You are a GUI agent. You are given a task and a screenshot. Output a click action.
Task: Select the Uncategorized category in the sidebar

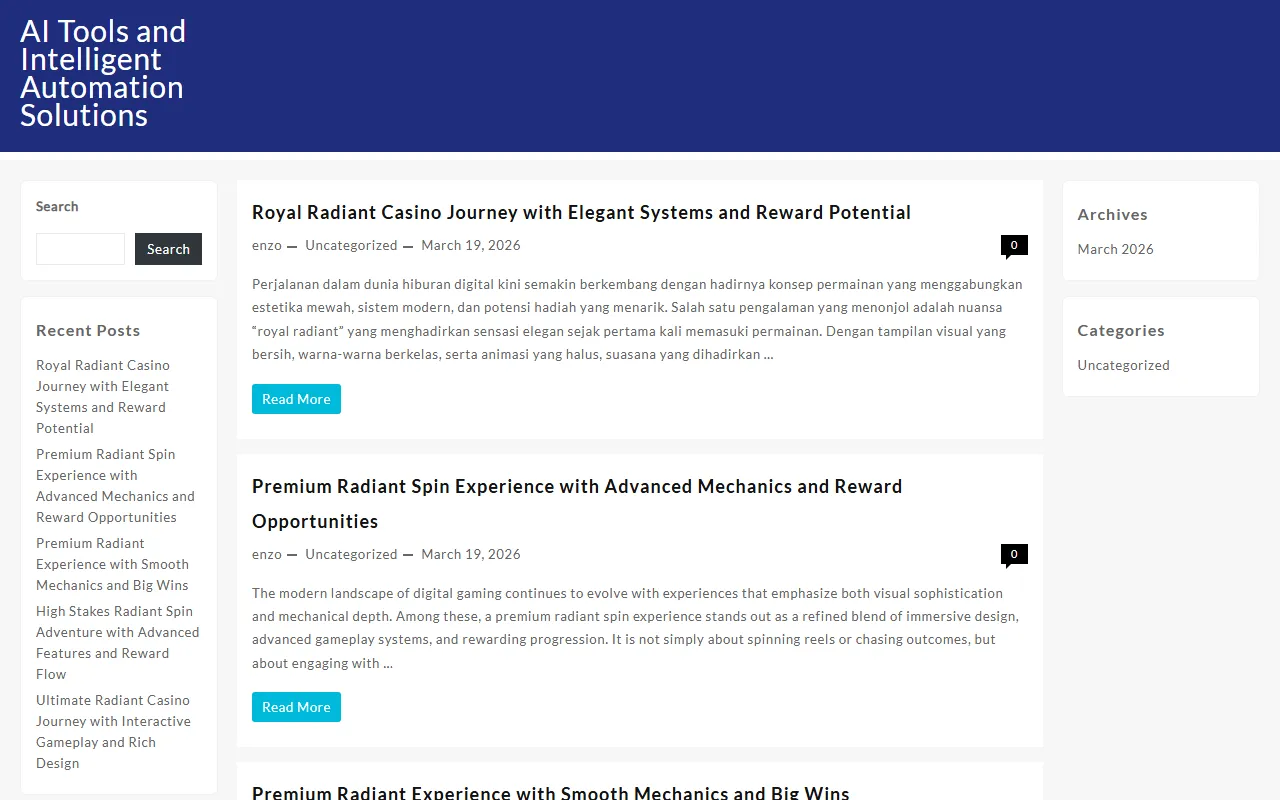pos(1123,365)
